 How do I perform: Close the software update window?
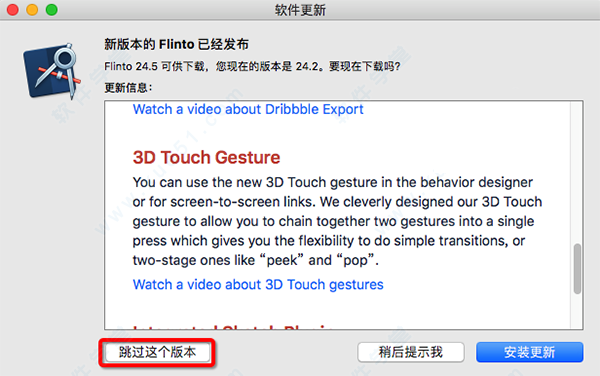pos(13,10)
